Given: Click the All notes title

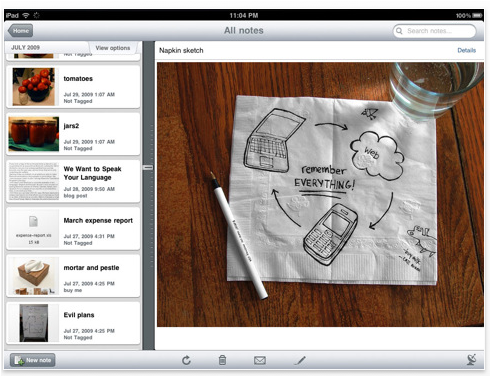Looking at the screenshot, I should pyautogui.click(x=244, y=31).
